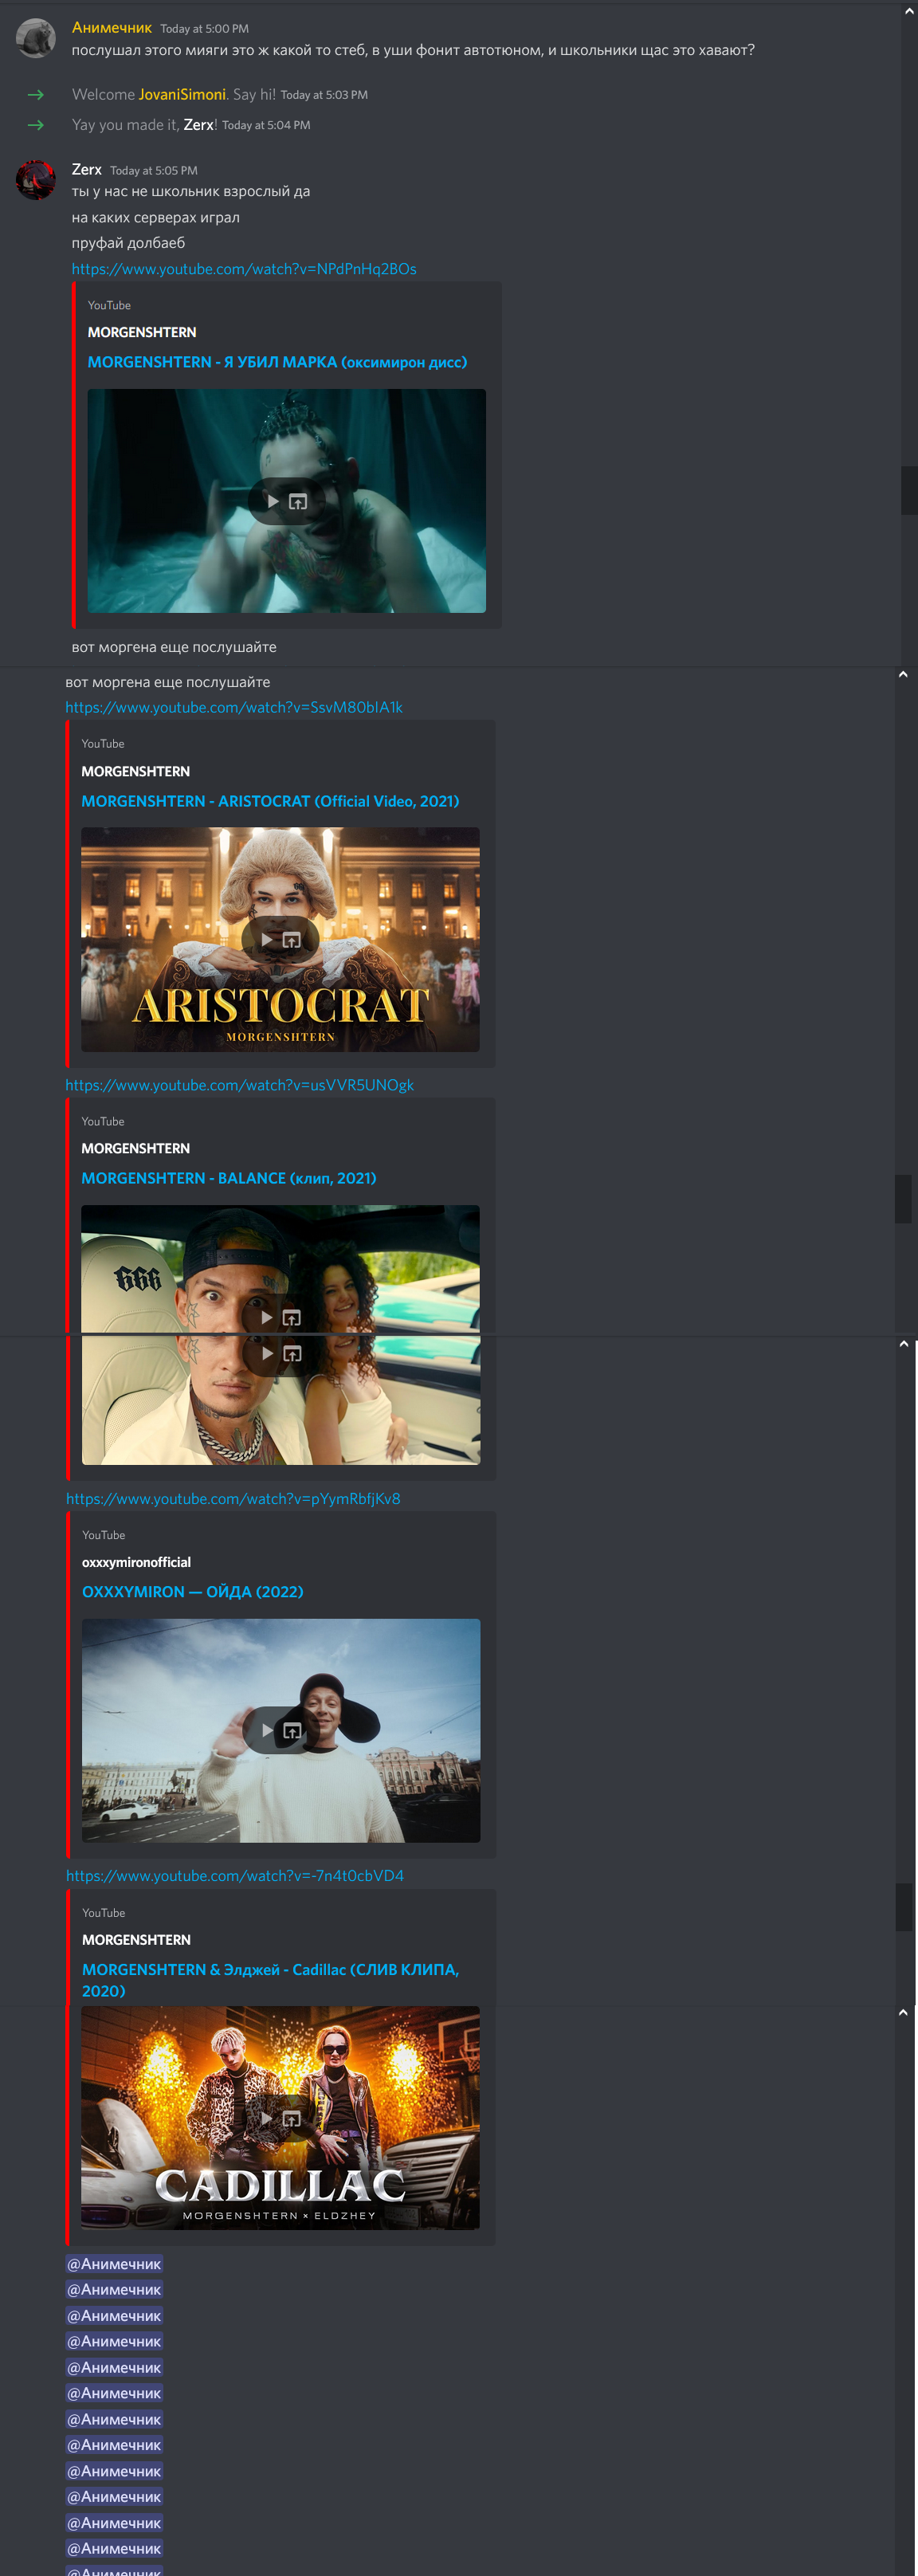This screenshot has height=2576, width=918.
Task: Select the 'Today at 5:04 PM' timestamp
Action: click(x=266, y=125)
